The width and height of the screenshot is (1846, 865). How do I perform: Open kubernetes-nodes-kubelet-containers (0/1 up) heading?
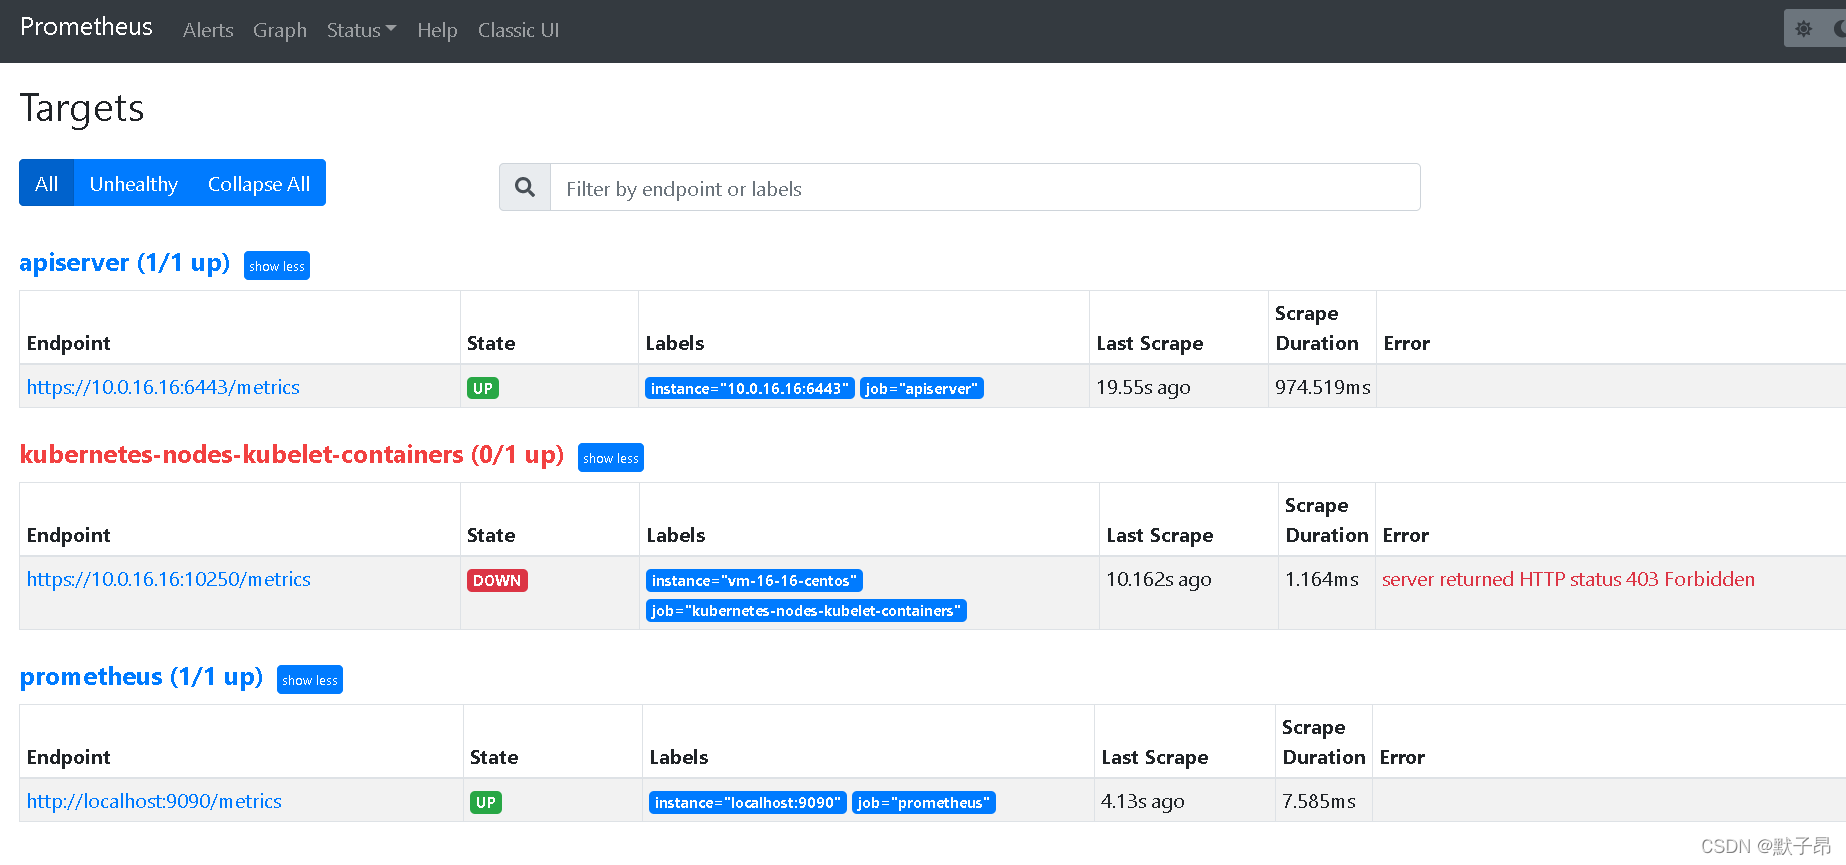click(292, 455)
